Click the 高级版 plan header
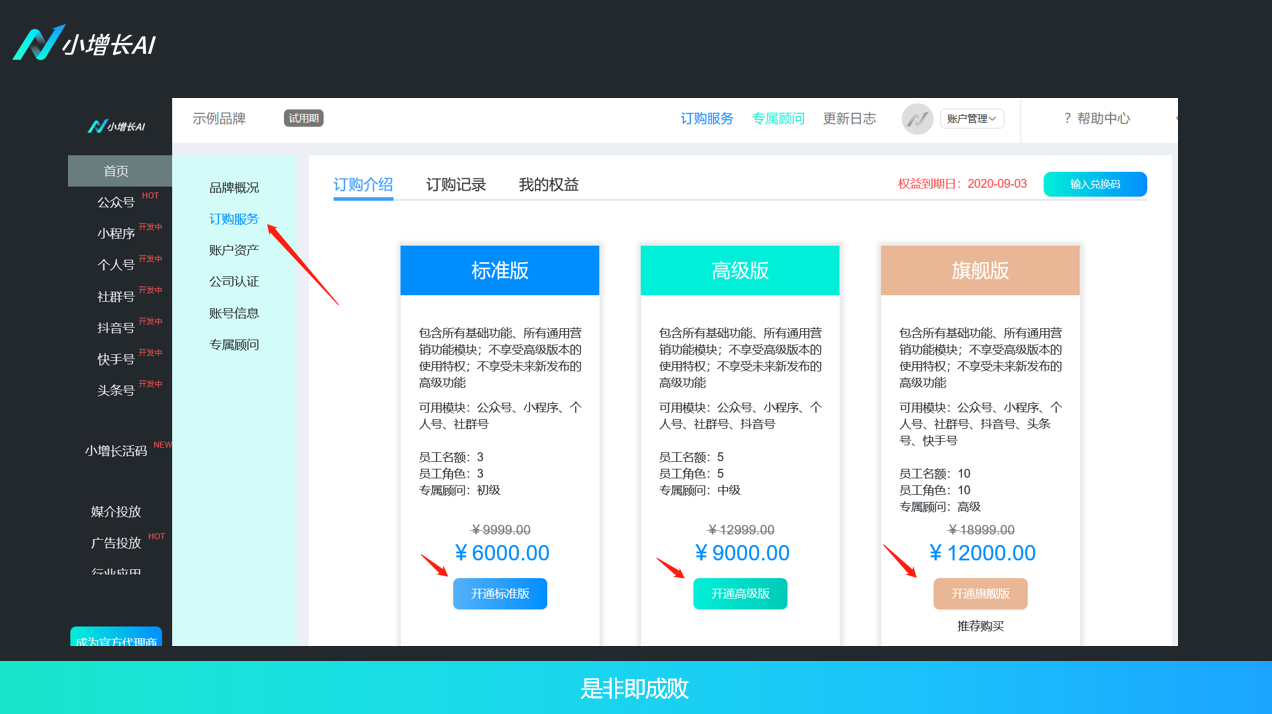Viewport: 1272px width, 714px height. coord(740,270)
